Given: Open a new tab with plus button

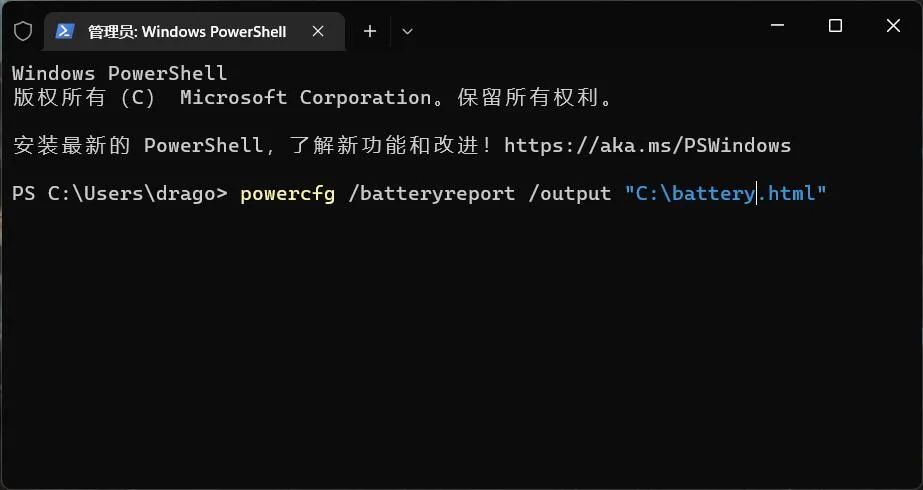Looking at the screenshot, I should [x=370, y=31].
